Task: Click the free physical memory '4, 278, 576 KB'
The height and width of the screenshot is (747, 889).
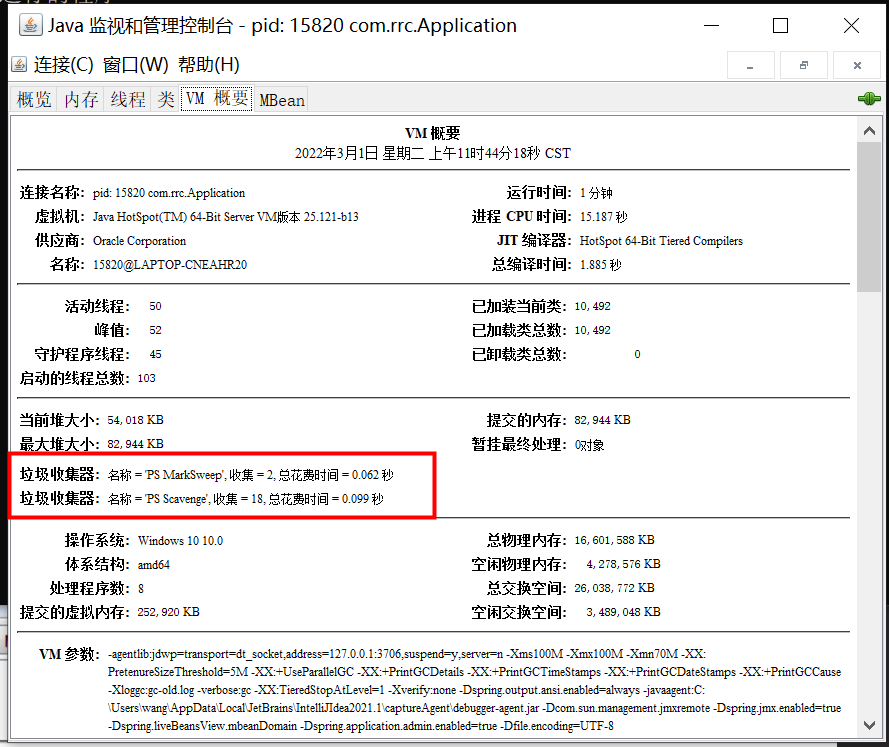Action: pyautogui.click(x=624, y=564)
